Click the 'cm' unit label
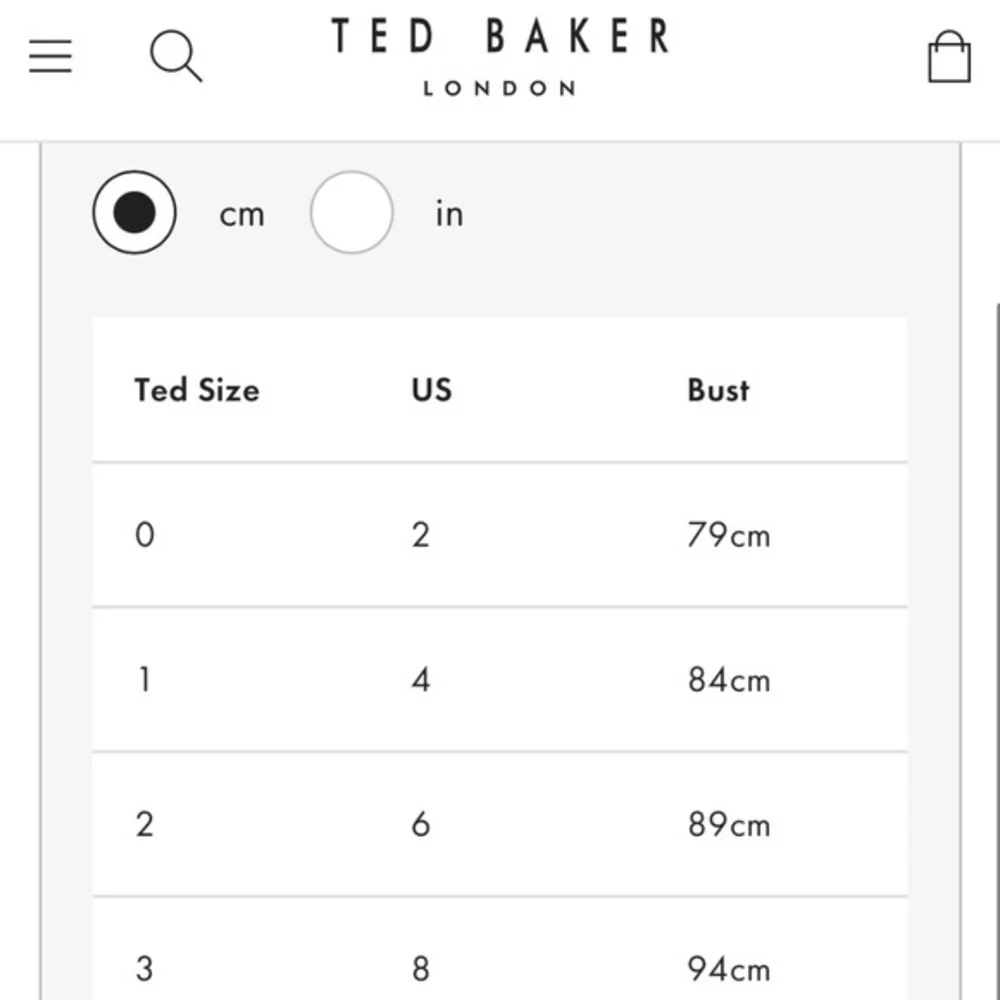1000x1000 pixels. pyautogui.click(x=242, y=215)
